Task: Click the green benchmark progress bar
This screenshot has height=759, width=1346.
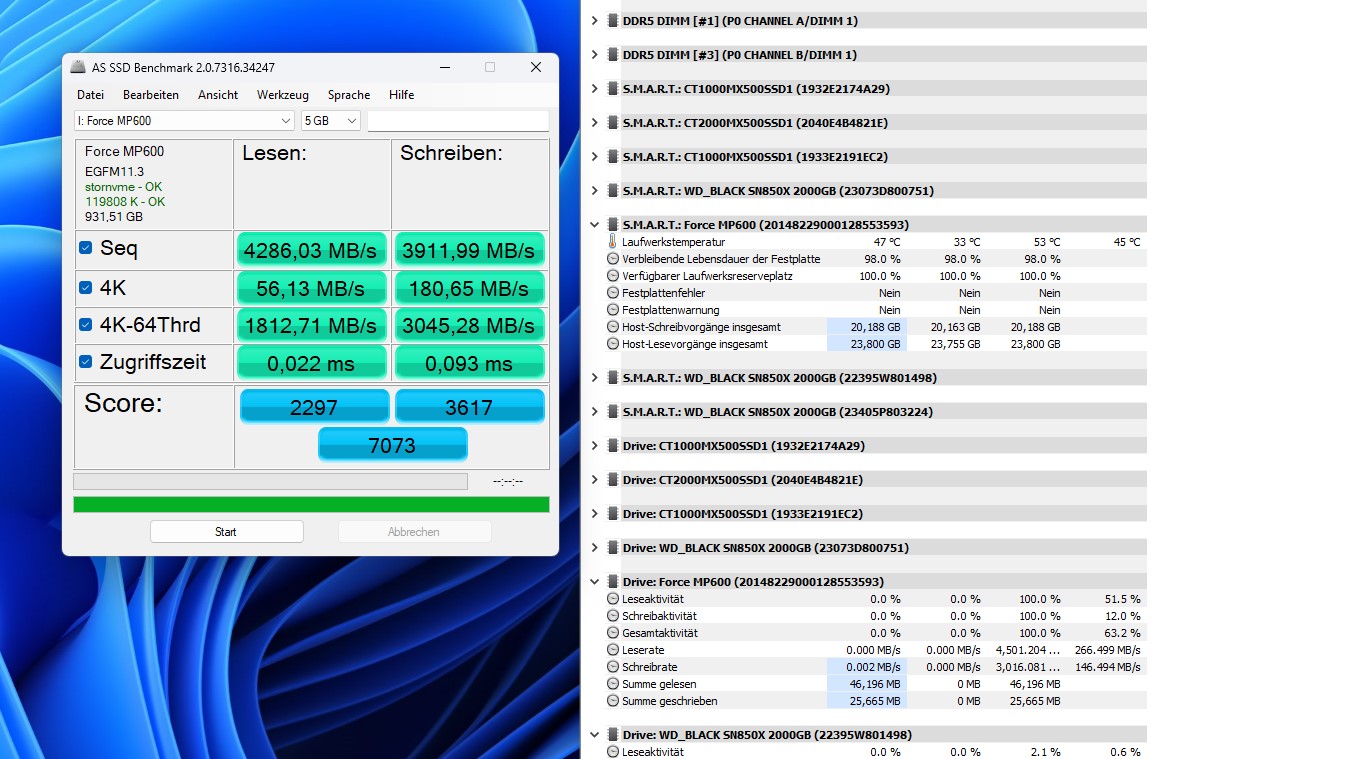Action: [311, 504]
